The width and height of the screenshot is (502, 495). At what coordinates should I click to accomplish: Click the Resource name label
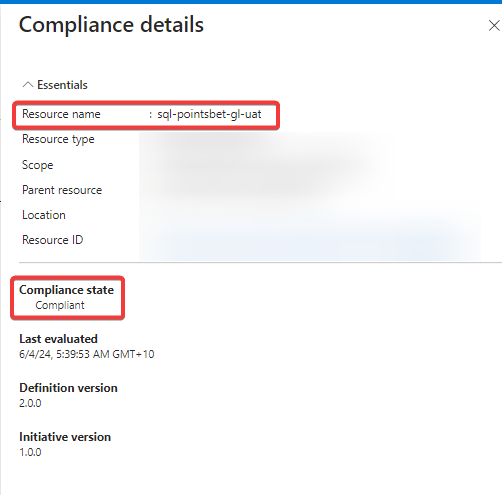[x=61, y=114]
